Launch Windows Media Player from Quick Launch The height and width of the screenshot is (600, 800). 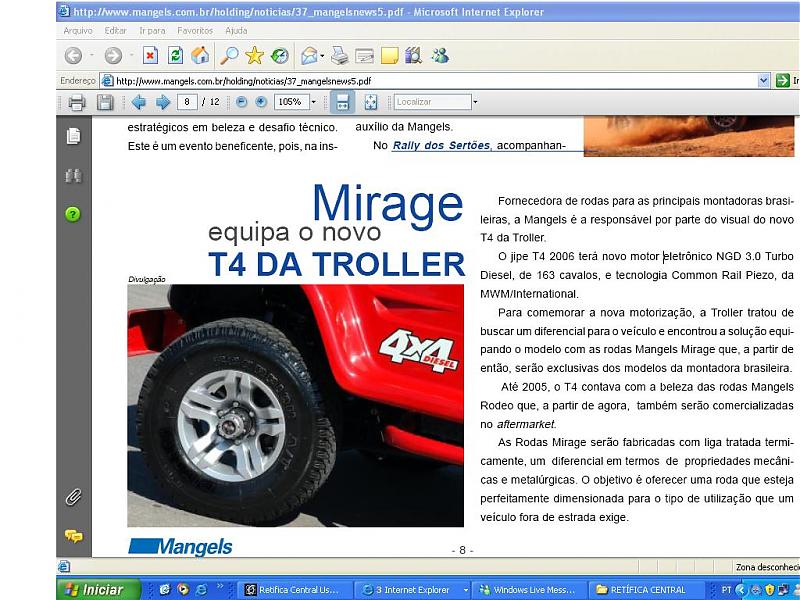183,590
